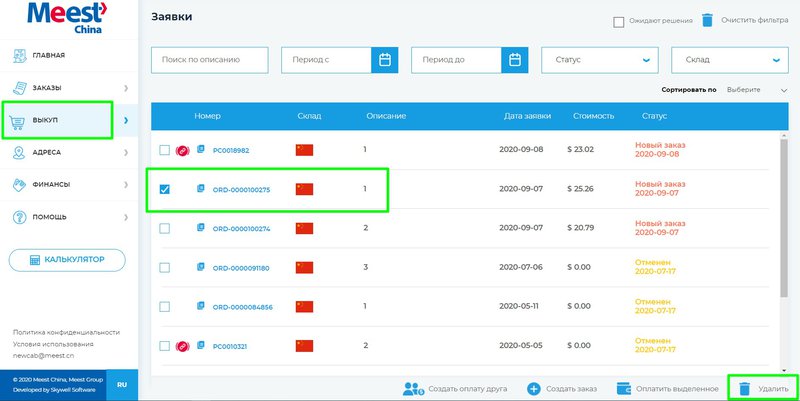Image resolution: width=800 pixels, height=401 pixels.
Task: Expand Помощь menu chevron
Action: click(126, 217)
